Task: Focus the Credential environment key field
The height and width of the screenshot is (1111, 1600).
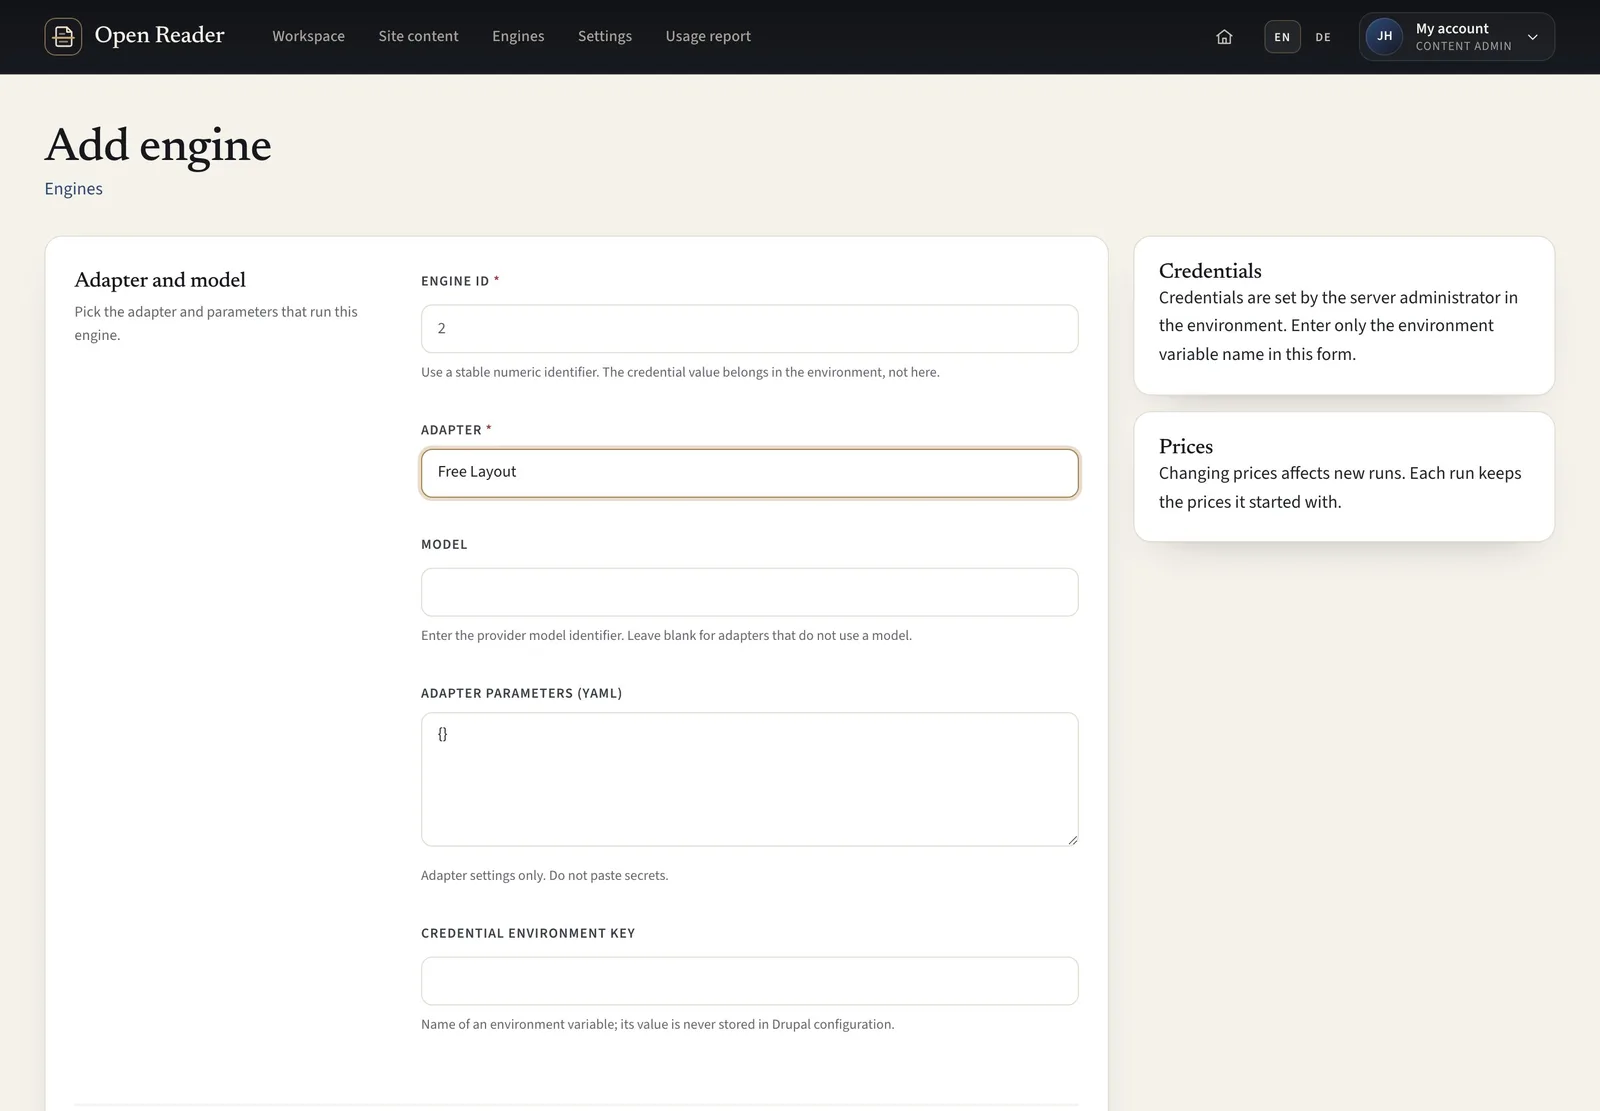Action: (x=749, y=981)
